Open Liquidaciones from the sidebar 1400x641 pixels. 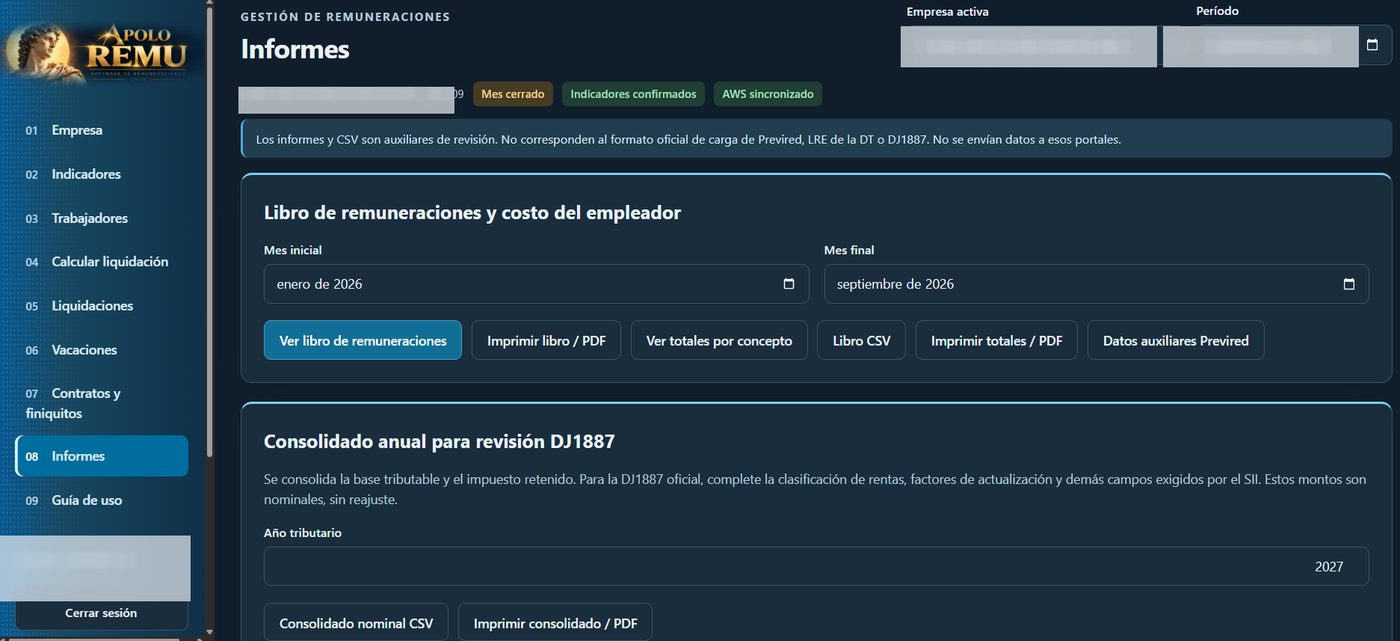pos(101,306)
